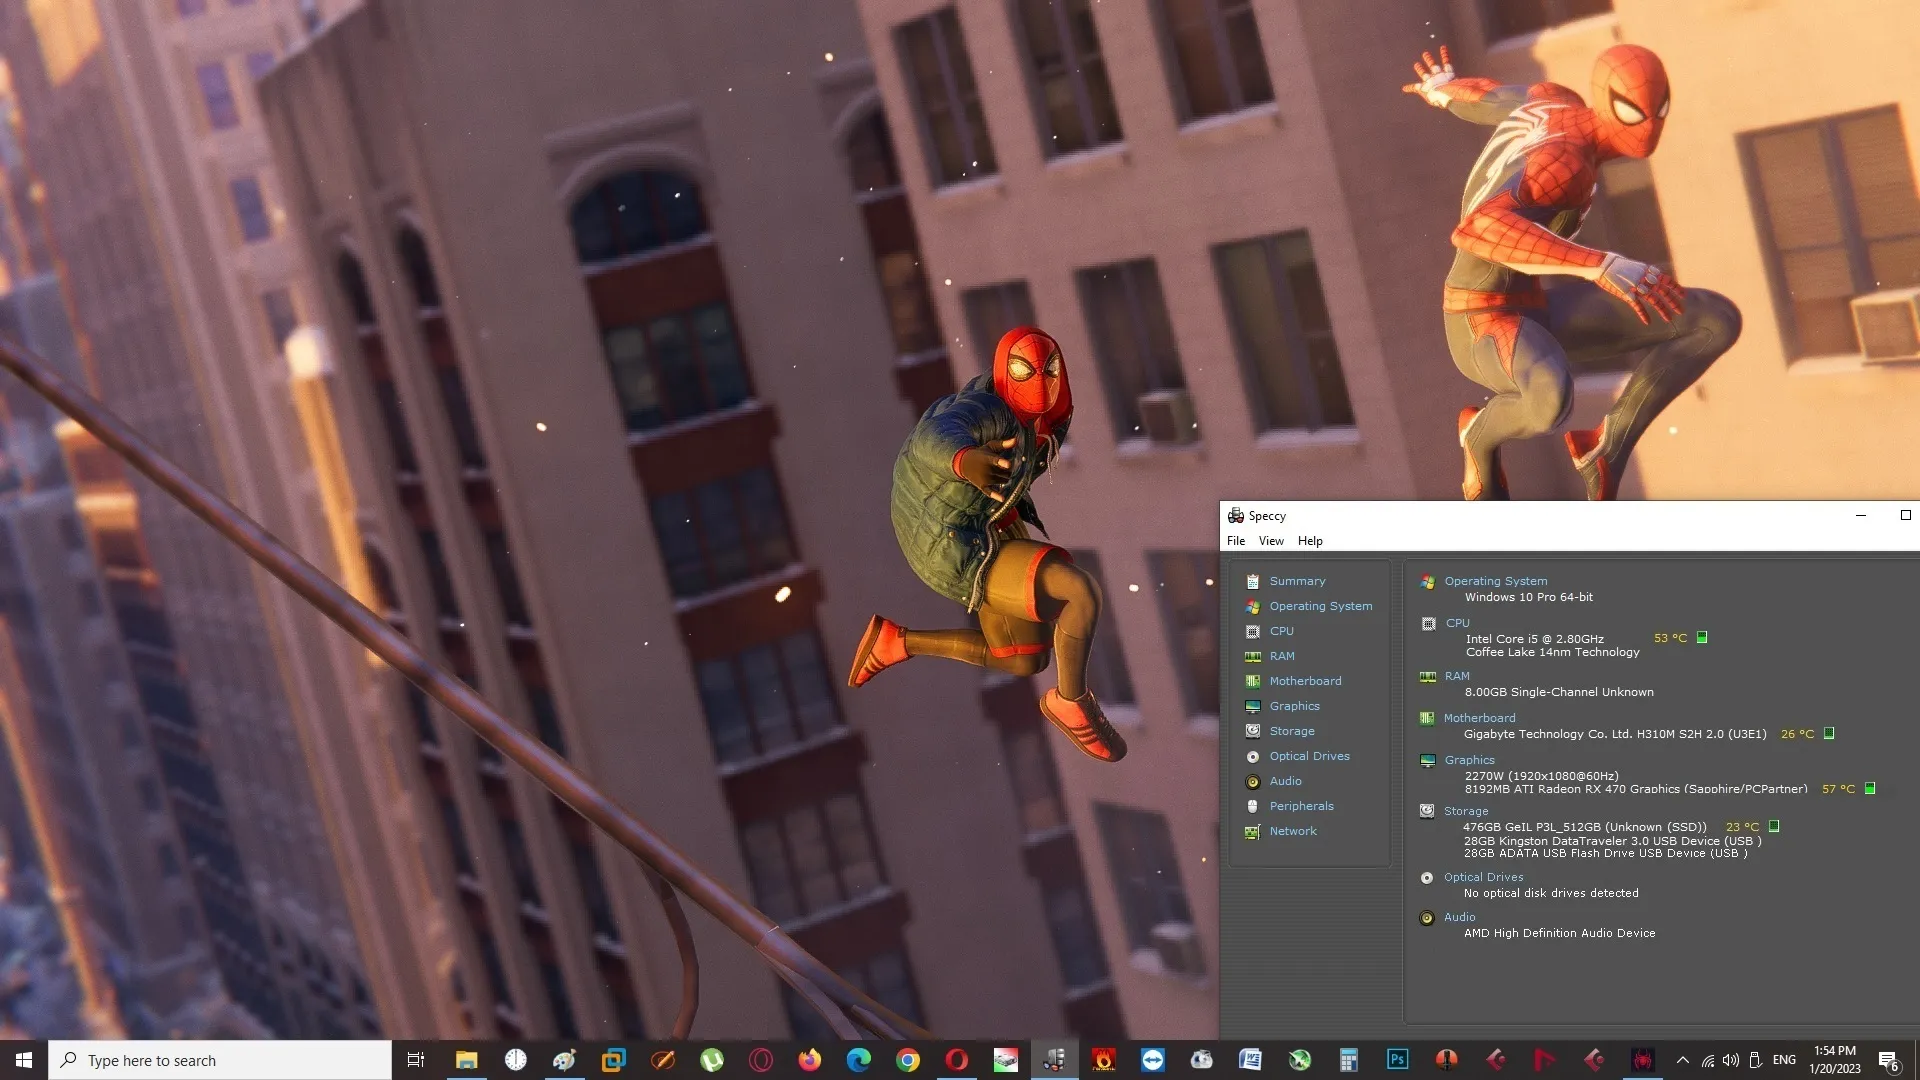This screenshot has height=1080, width=1920.
Task: Click the RAM heading link in summary
Action: click(1457, 676)
